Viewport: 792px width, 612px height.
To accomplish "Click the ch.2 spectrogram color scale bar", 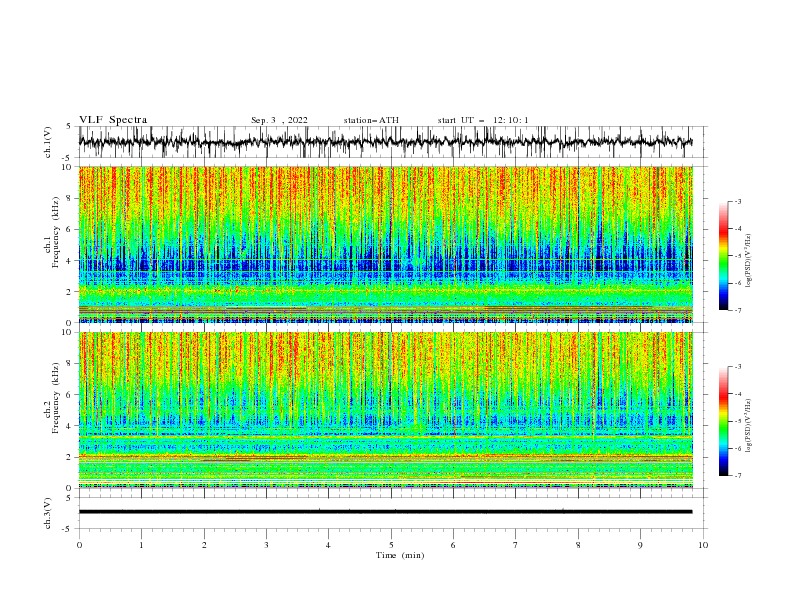I will coord(723,421).
